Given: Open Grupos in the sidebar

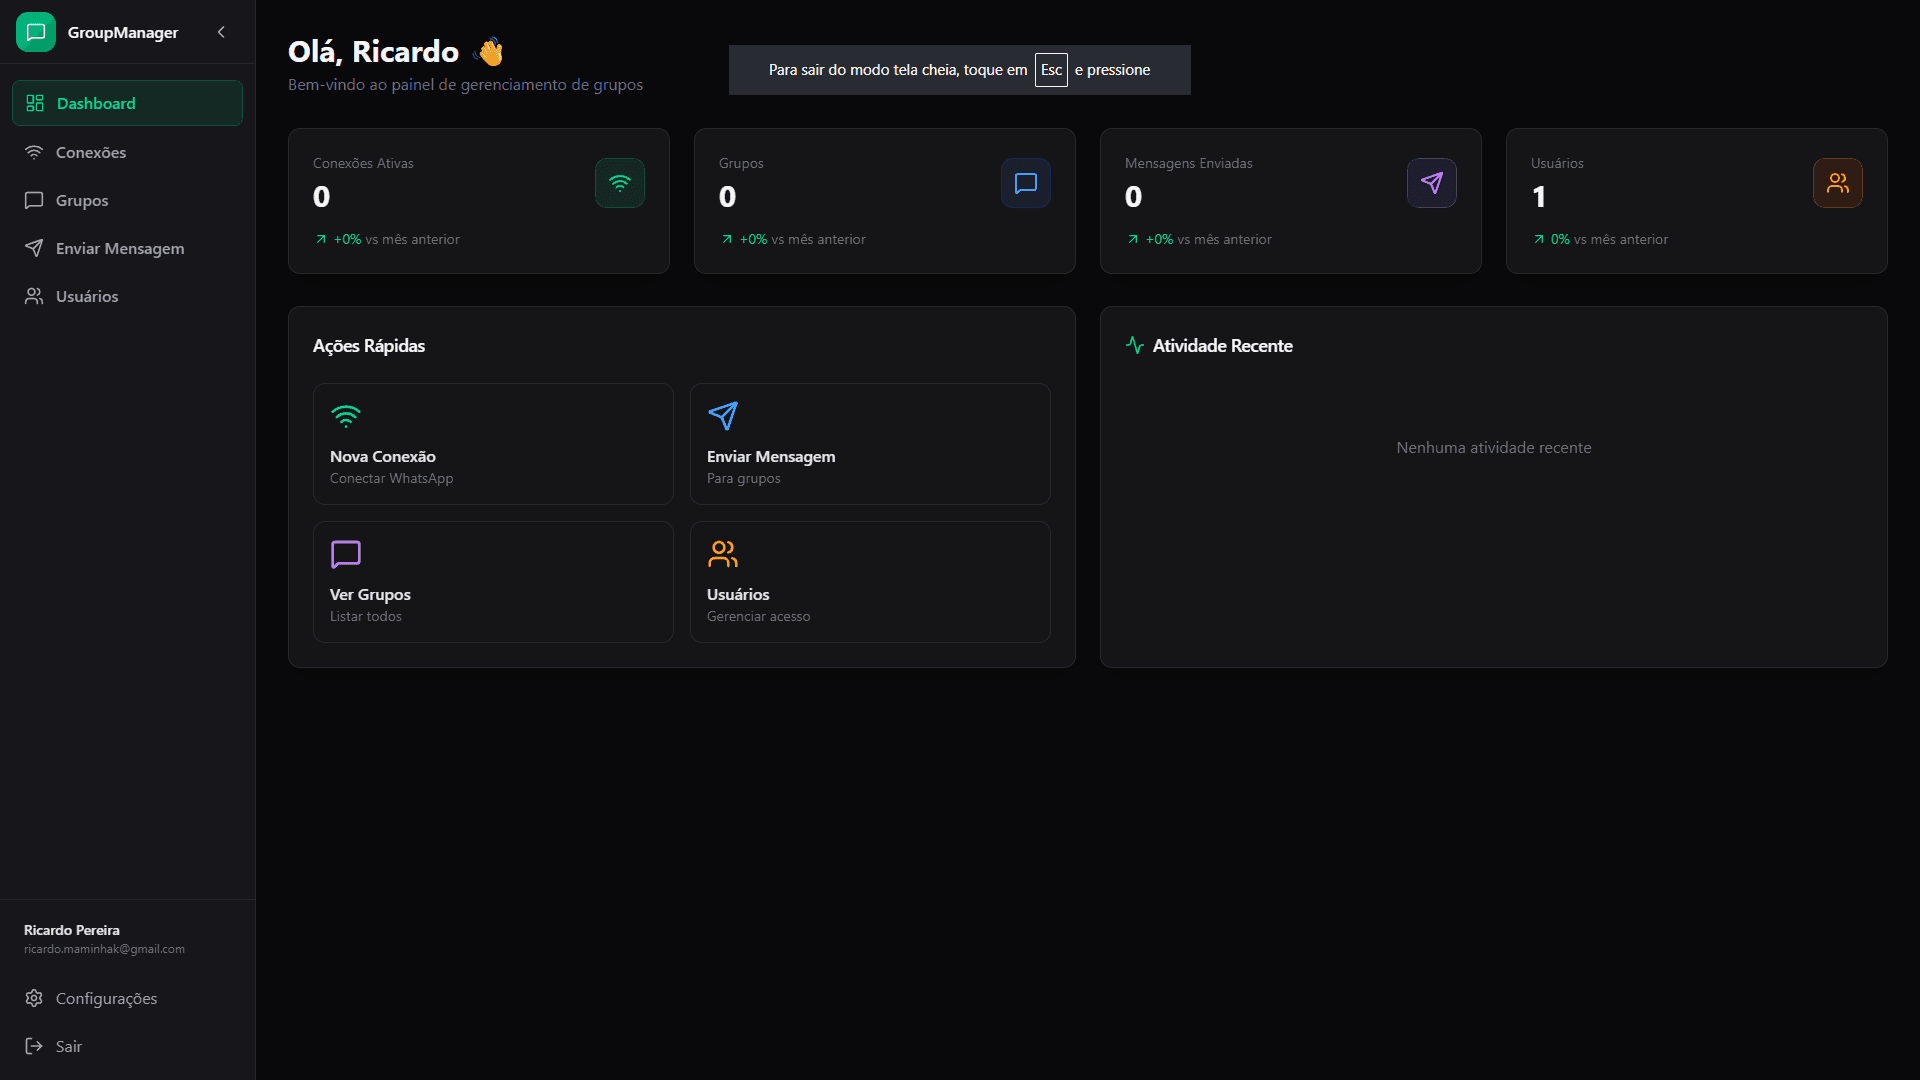Looking at the screenshot, I should click(127, 200).
